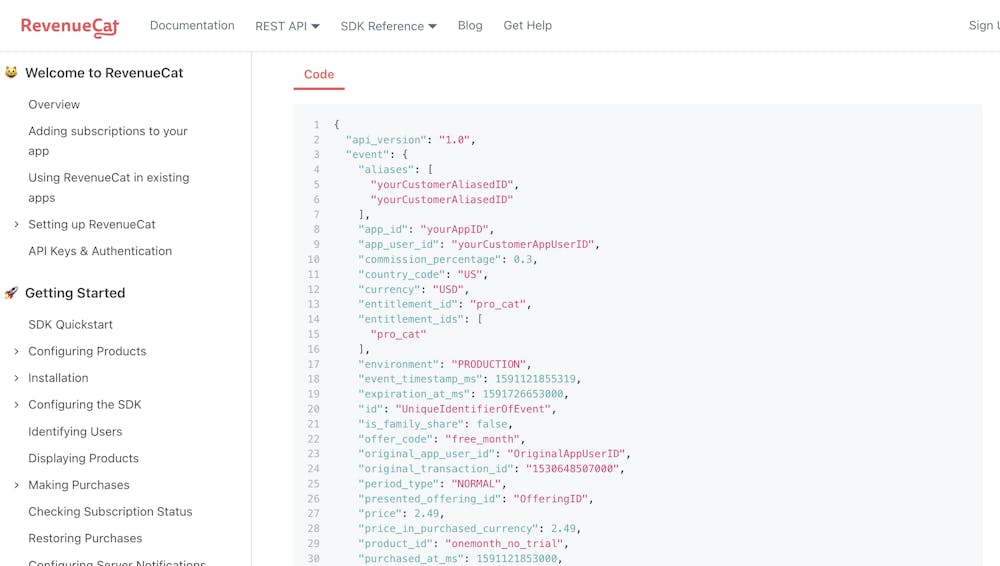Click the is_family_share false value
Image resolution: width=1000 pixels, height=566 pixels.
coord(492,424)
